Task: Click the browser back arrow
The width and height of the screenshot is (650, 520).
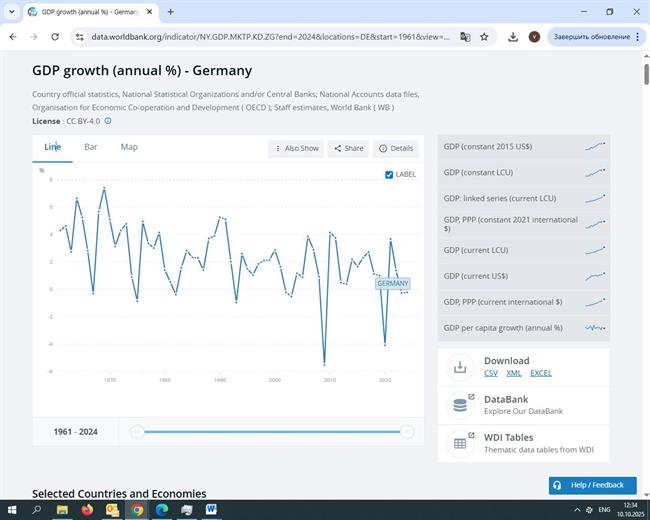Action: point(13,37)
